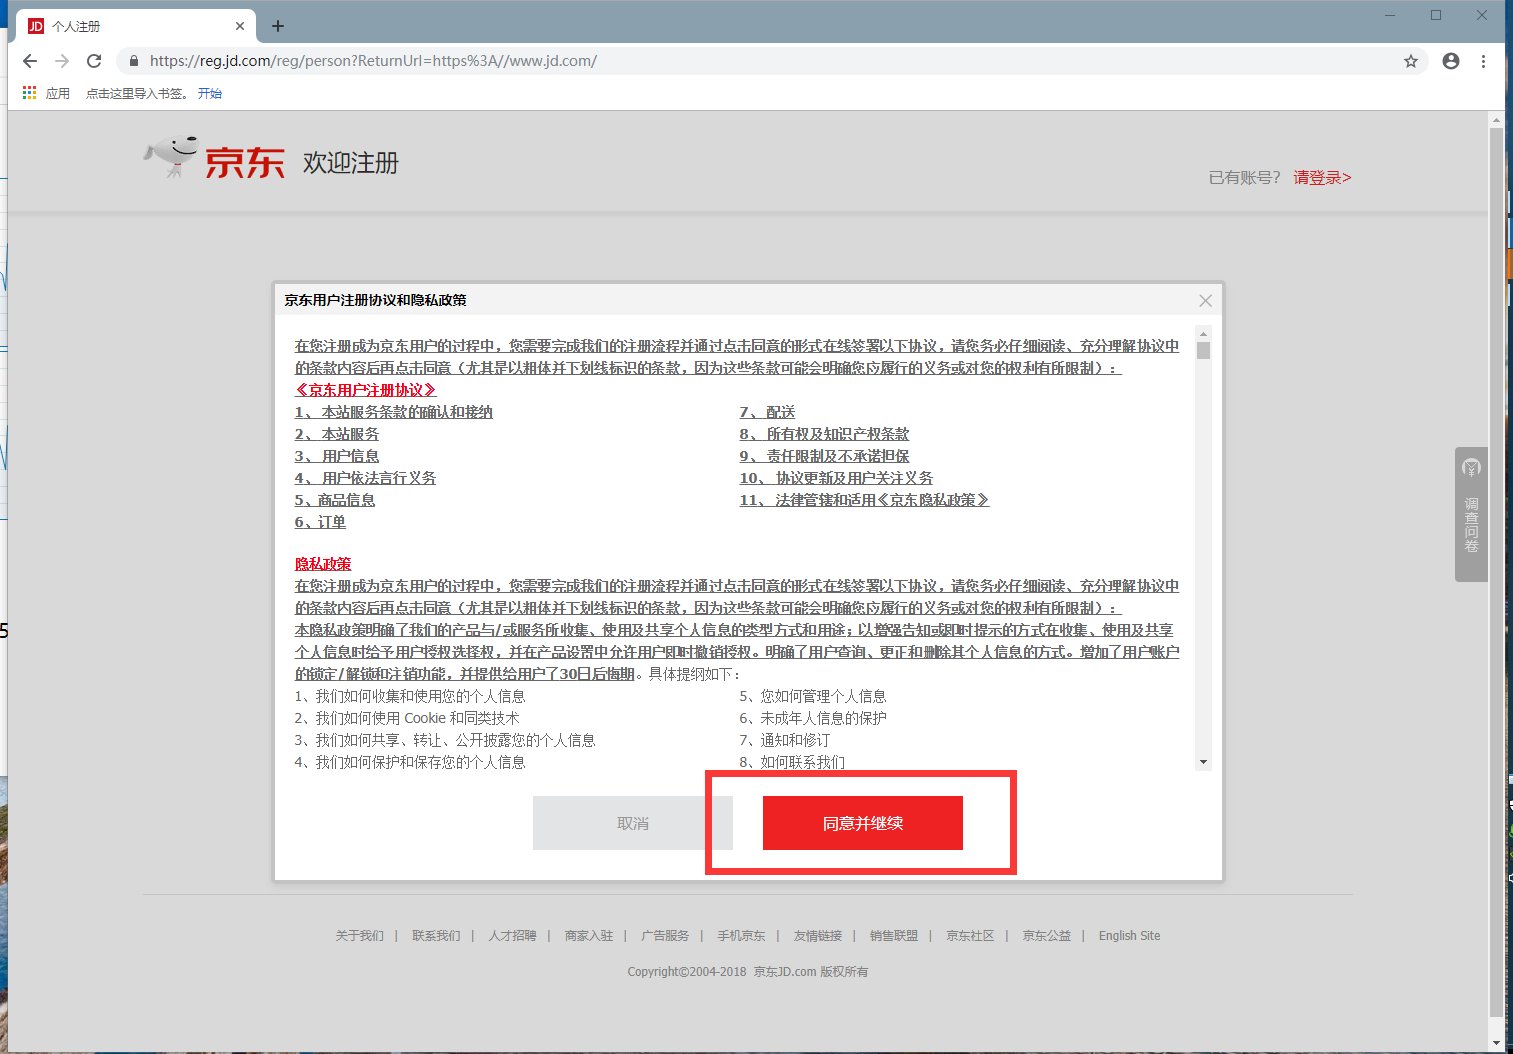The width and height of the screenshot is (1513, 1054).
Task: Click the 同意并继续 button
Action: (x=861, y=823)
